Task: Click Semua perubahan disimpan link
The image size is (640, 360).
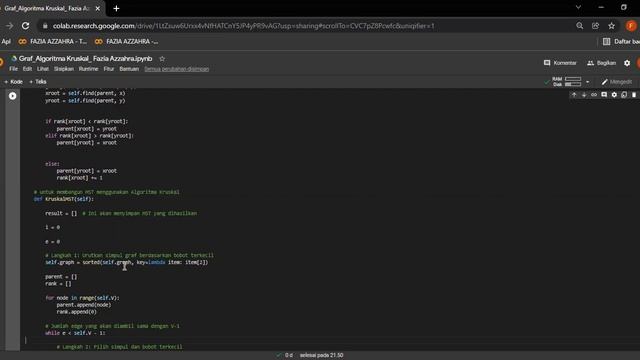Action: (x=177, y=69)
